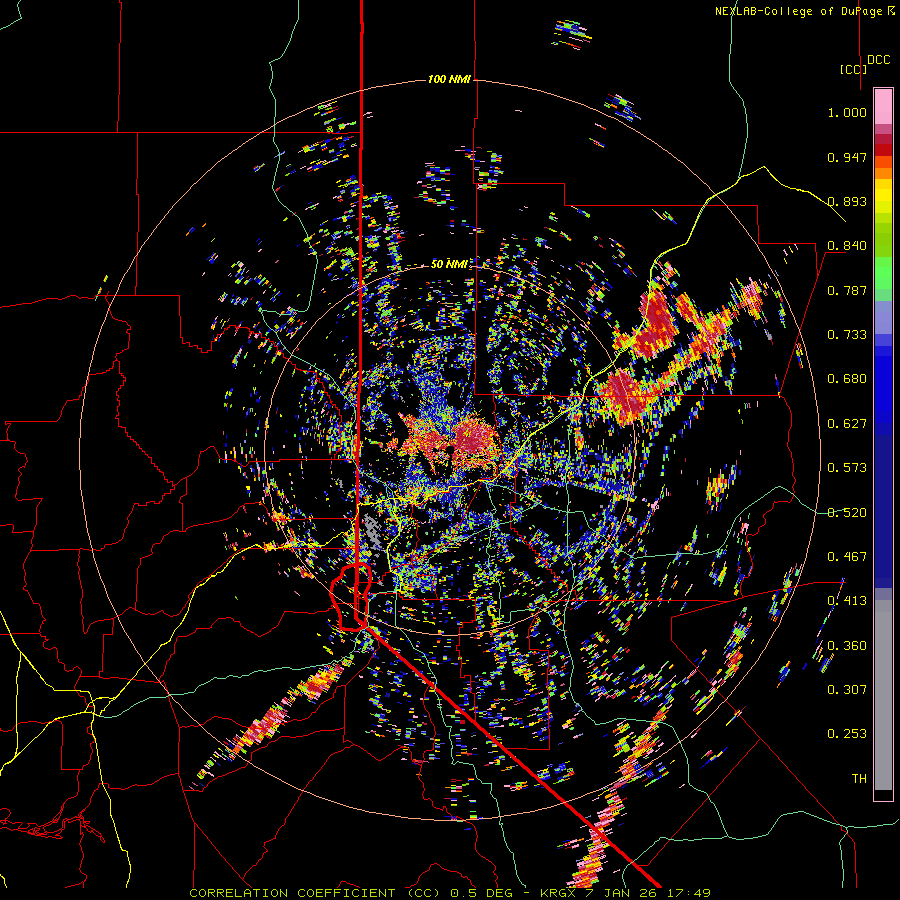Pick the 0.467 legend value
900x900 pixels.
coord(847,557)
